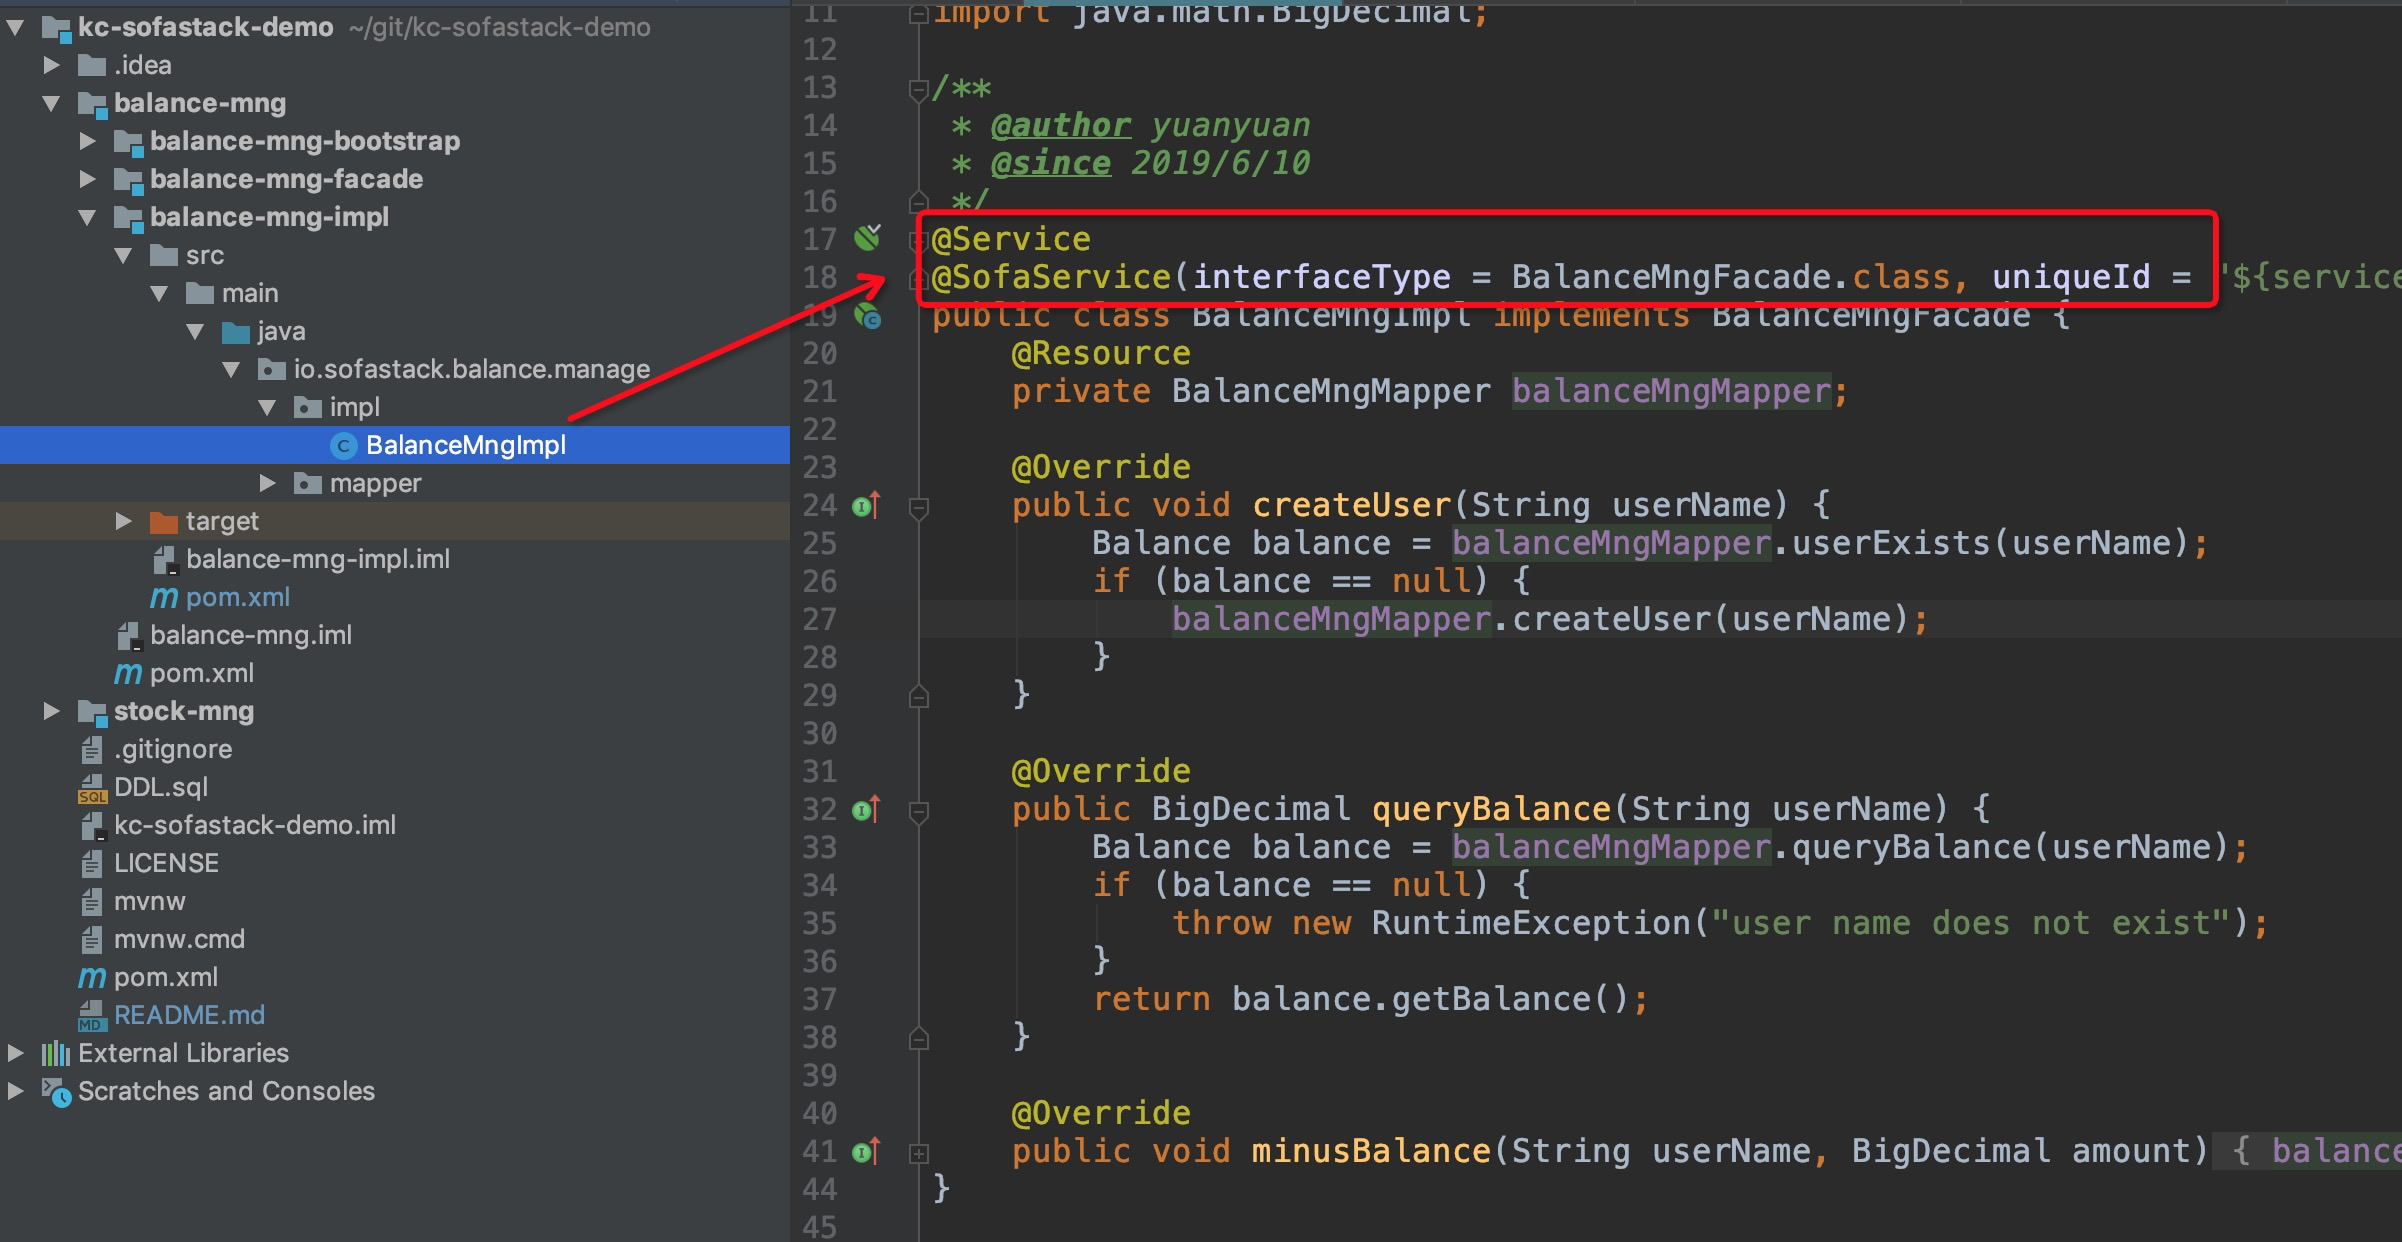Click the LICENSE file icon
Image resolution: width=2402 pixels, height=1242 pixels.
92,864
